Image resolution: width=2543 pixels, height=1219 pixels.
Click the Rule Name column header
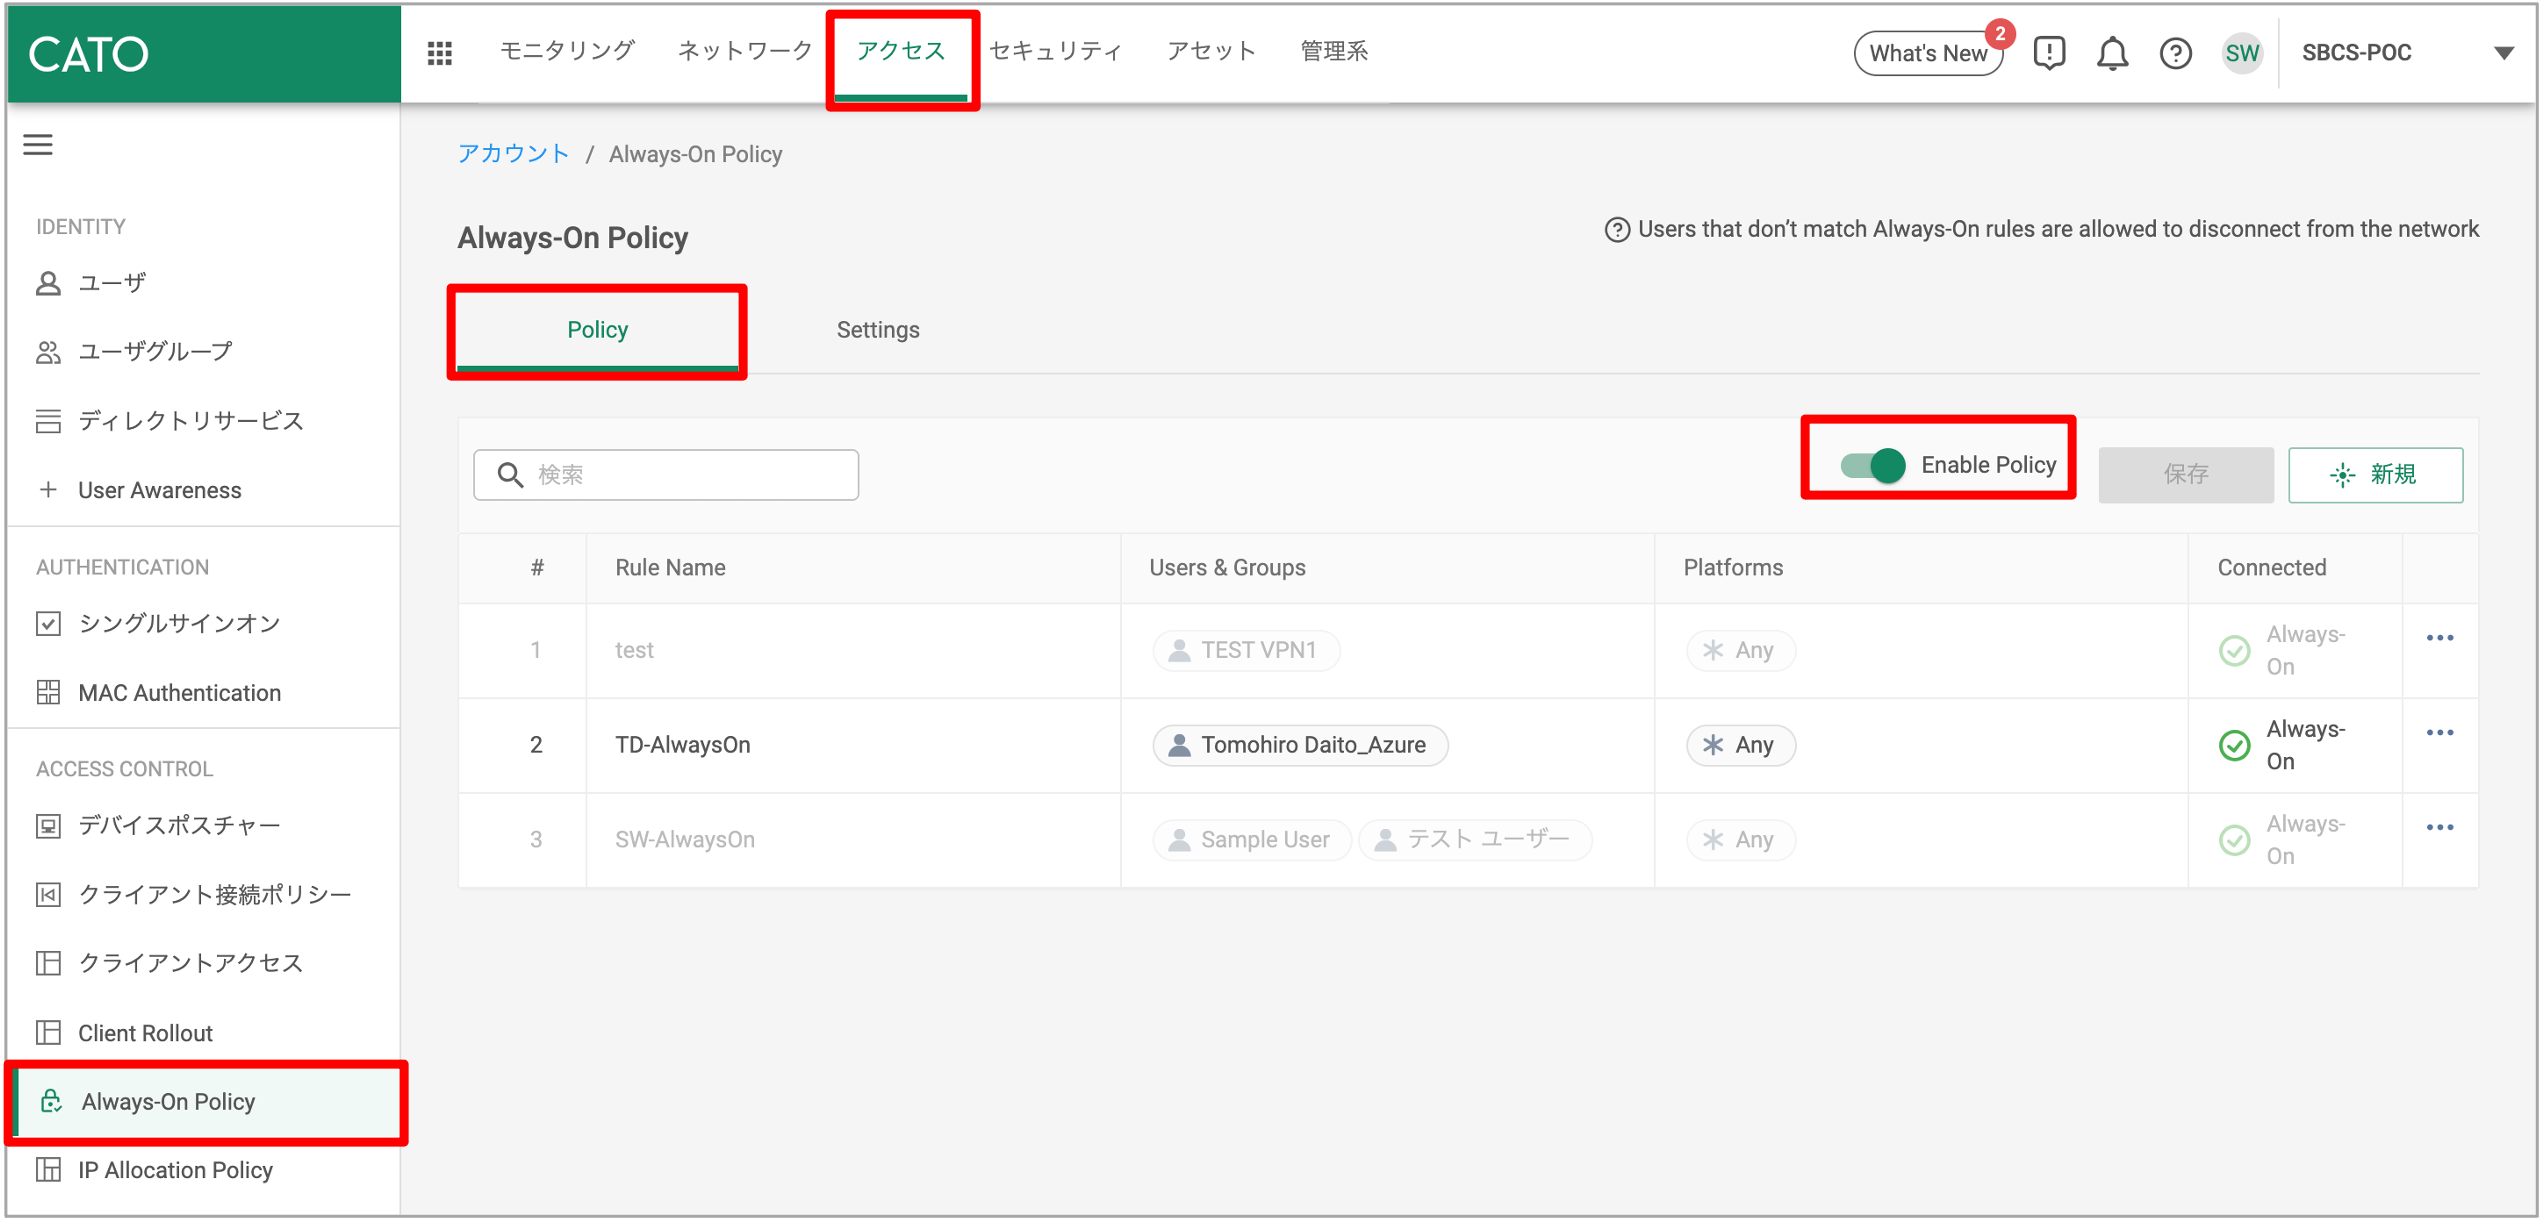coord(670,568)
